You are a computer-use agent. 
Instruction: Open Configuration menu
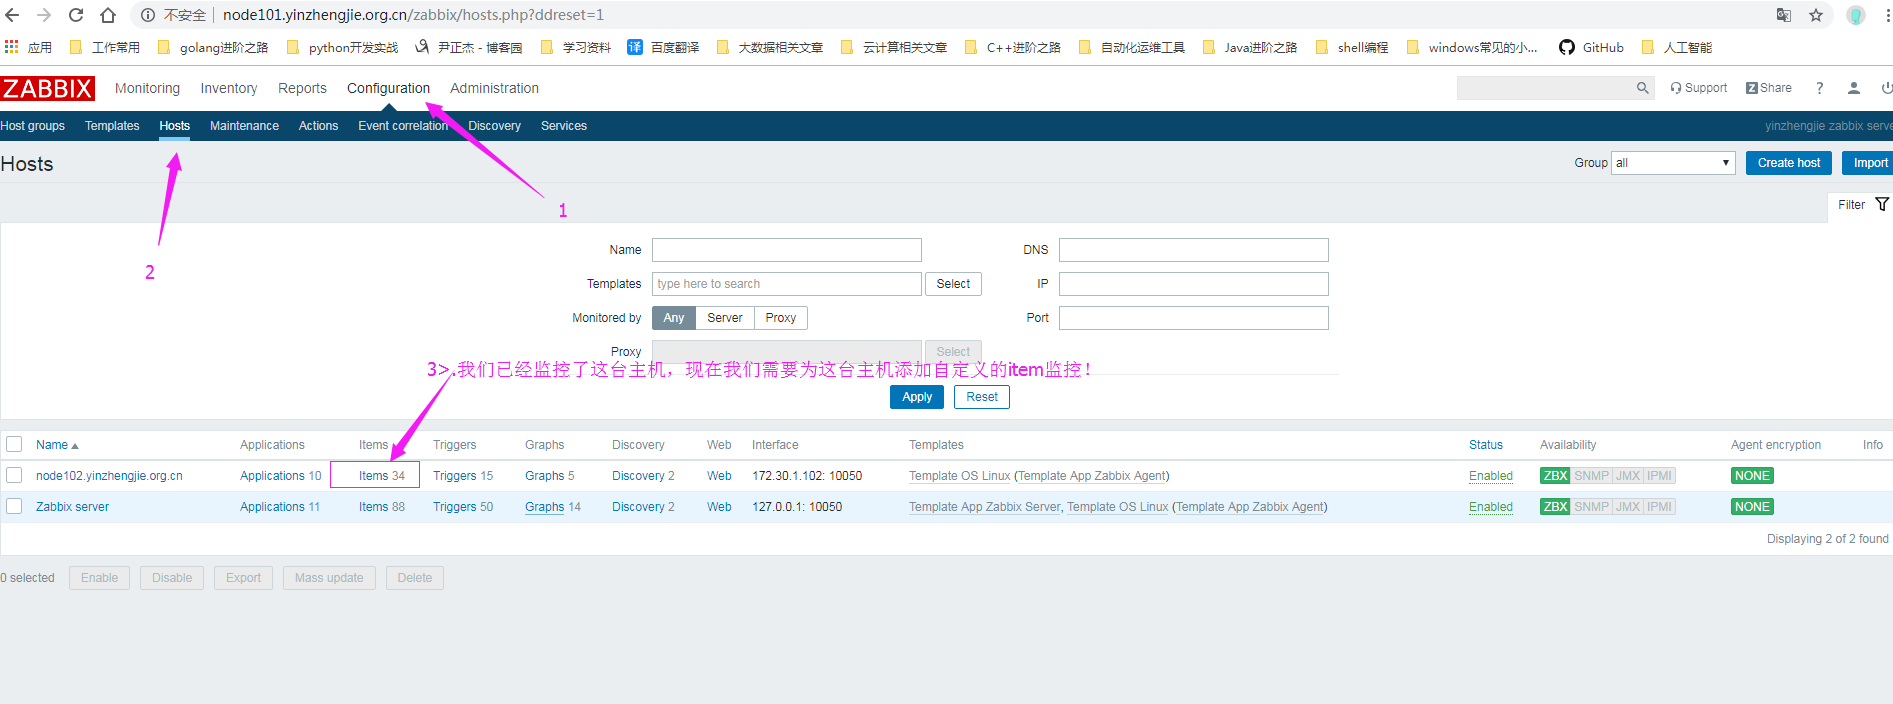pos(388,88)
